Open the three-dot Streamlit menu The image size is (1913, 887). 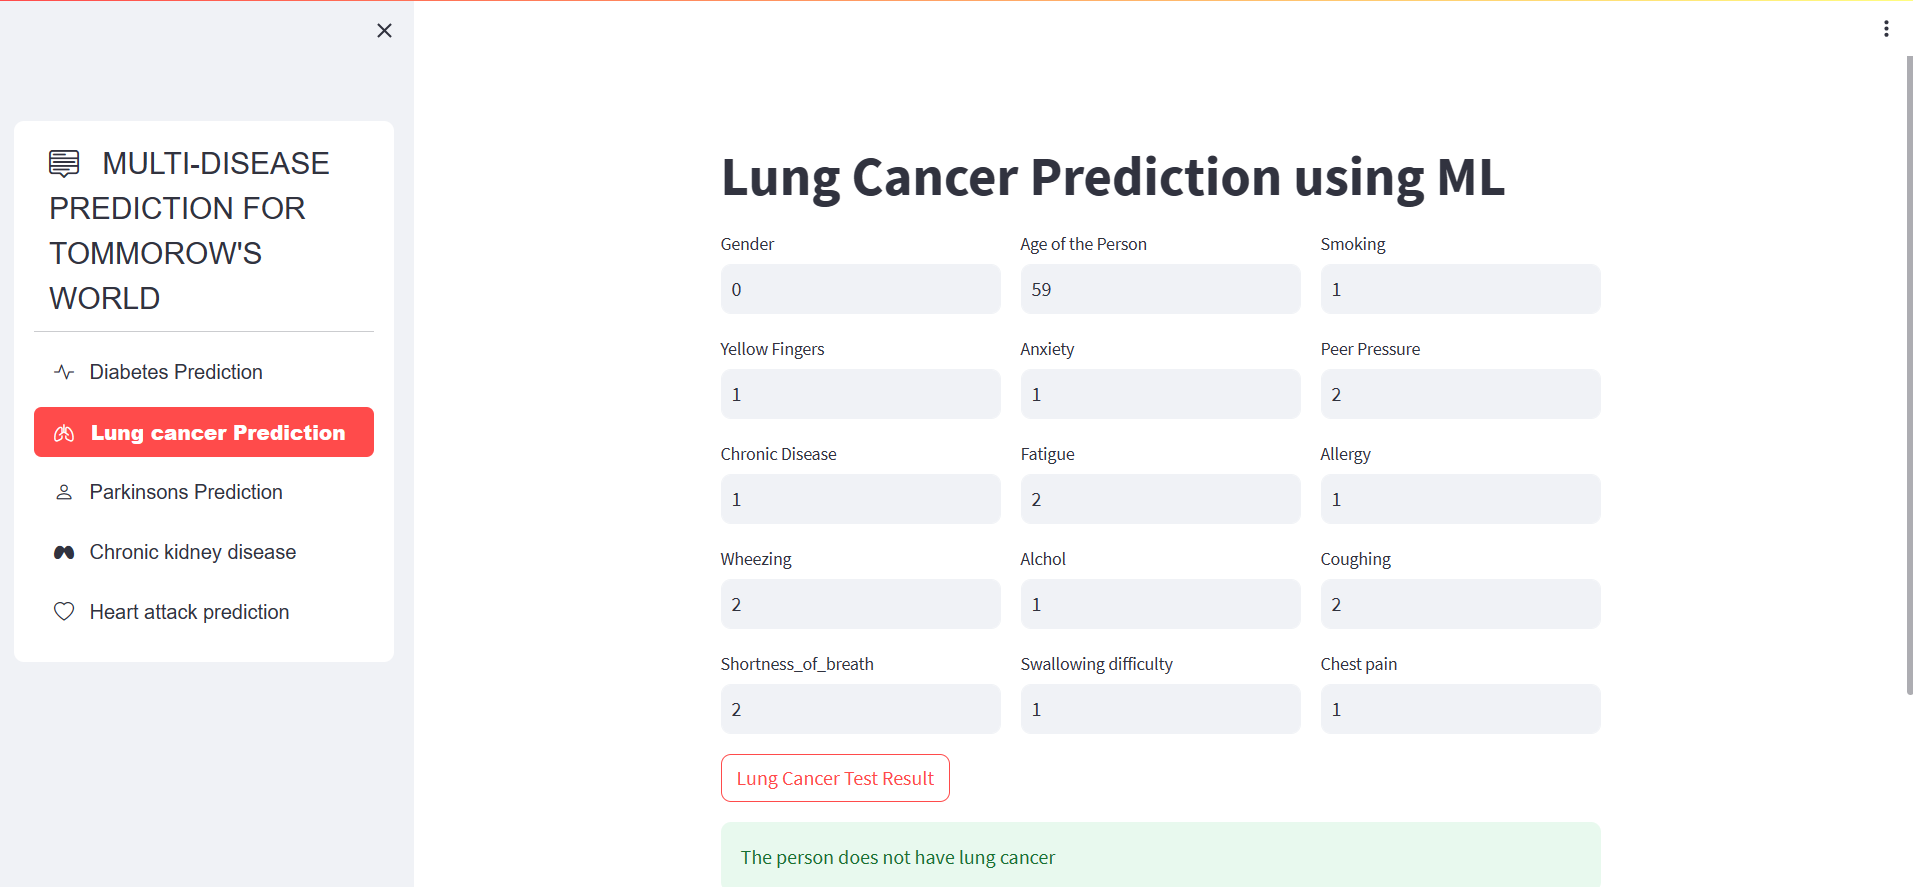click(x=1886, y=28)
